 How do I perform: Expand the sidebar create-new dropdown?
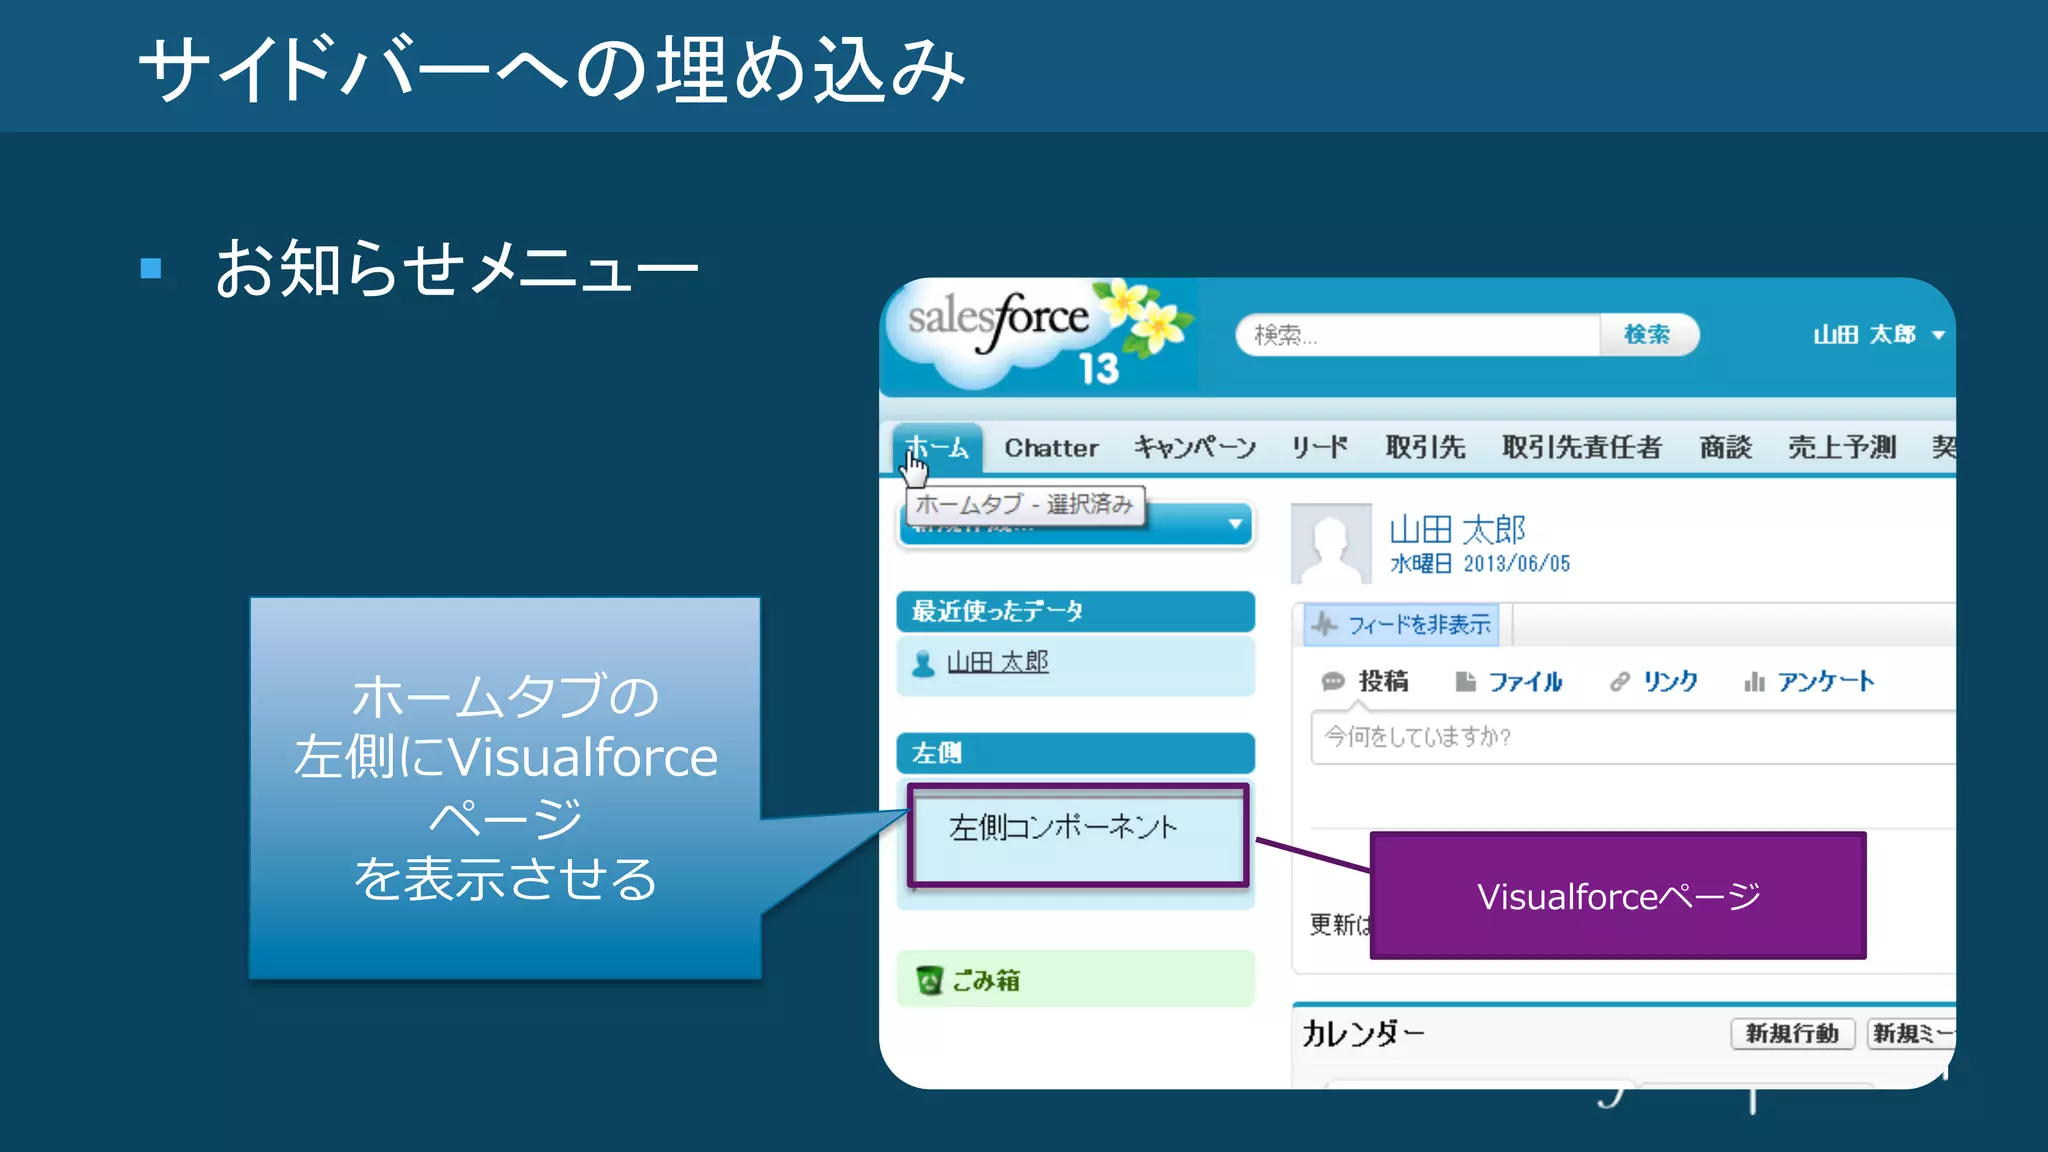click(x=1235, y=524)
